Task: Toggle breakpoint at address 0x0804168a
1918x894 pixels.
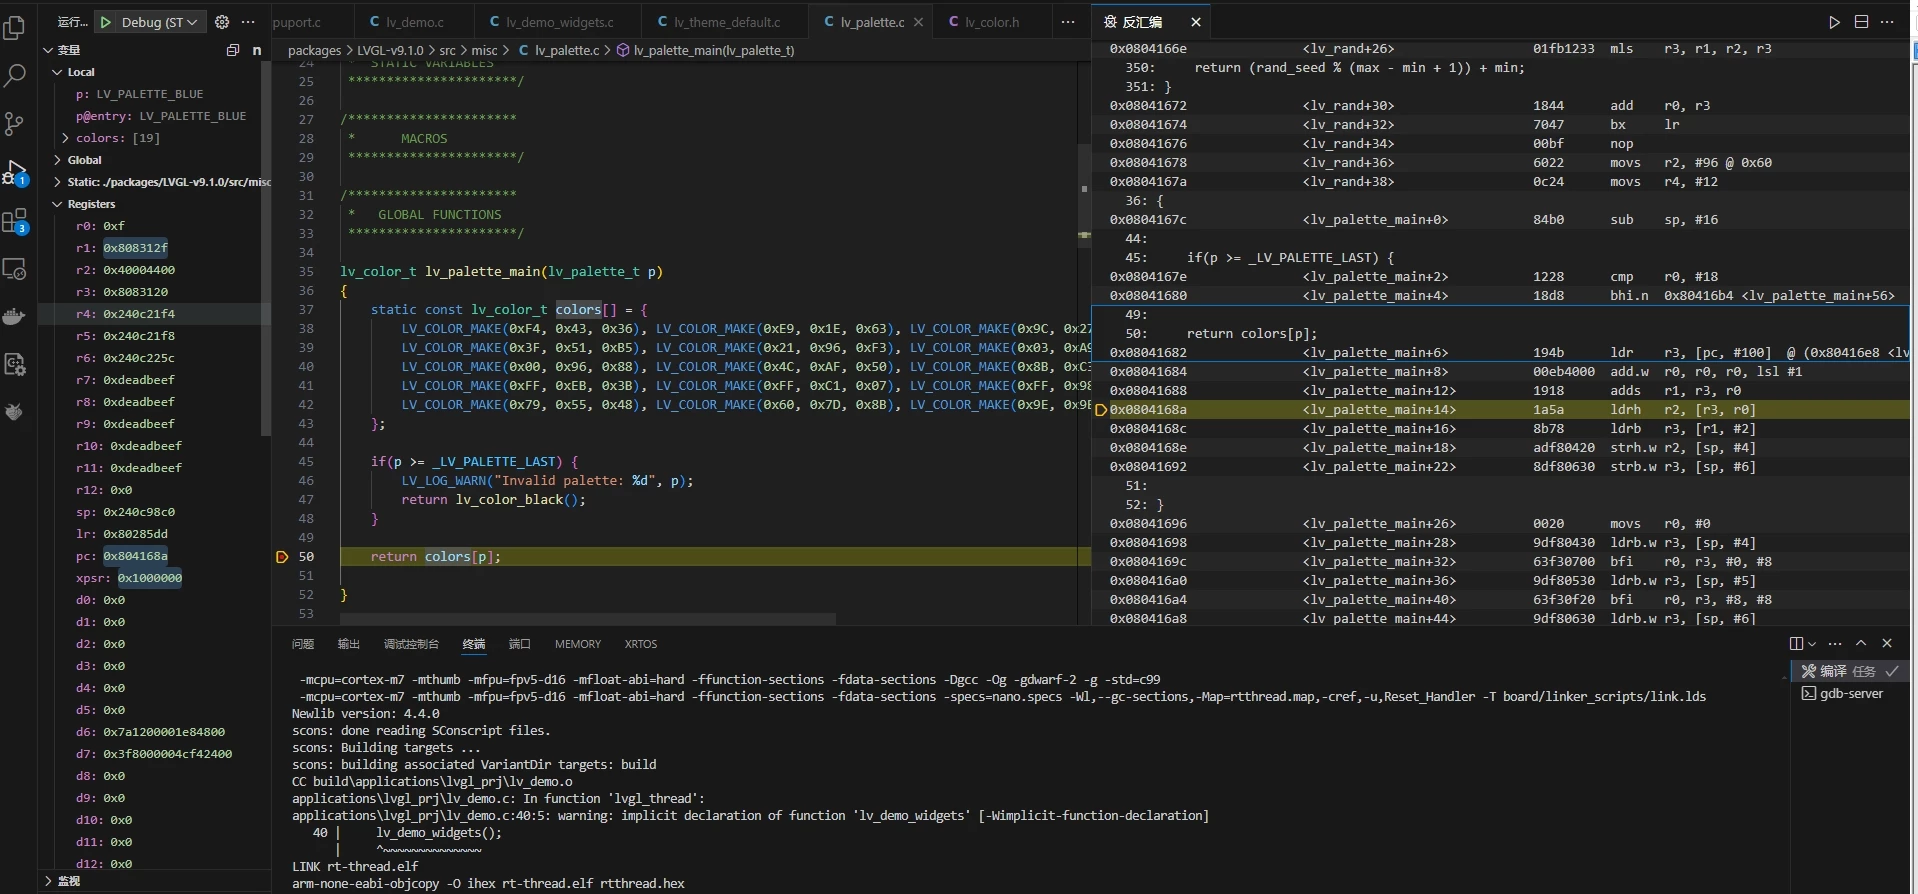Action: click(x=1100, y=410)
